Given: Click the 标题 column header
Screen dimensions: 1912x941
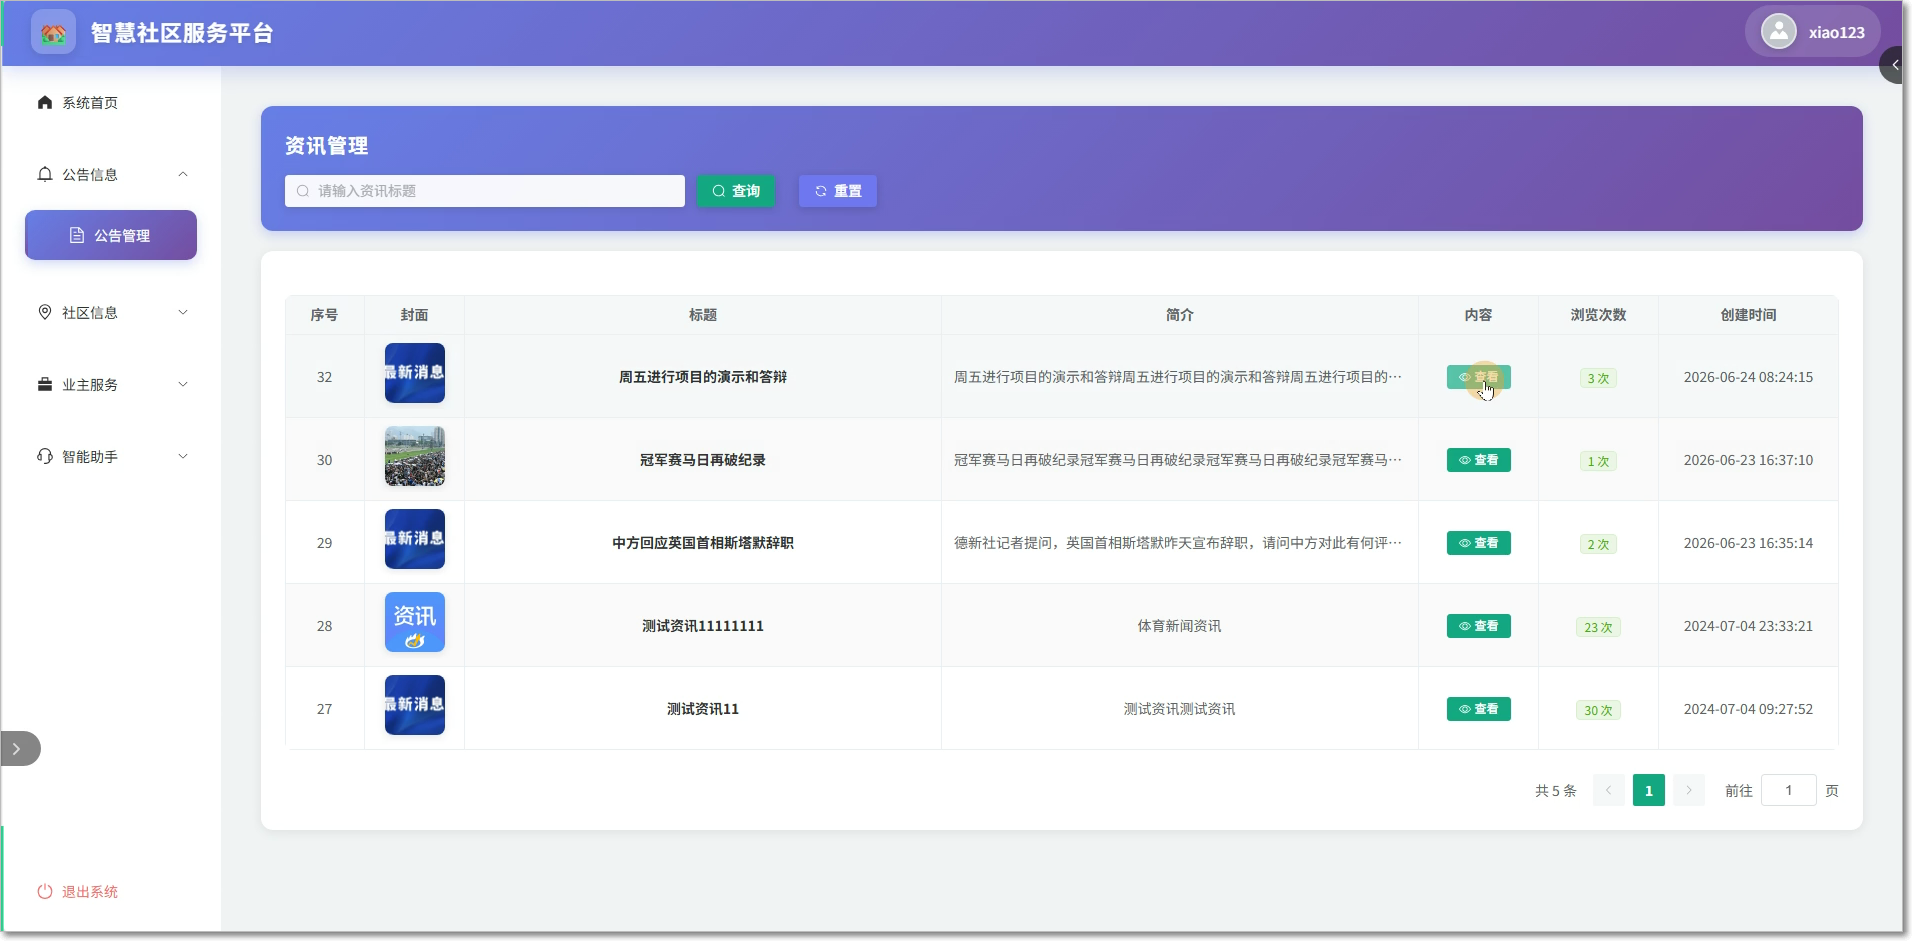Looking at the screenshot, I should tap(703, 315).
